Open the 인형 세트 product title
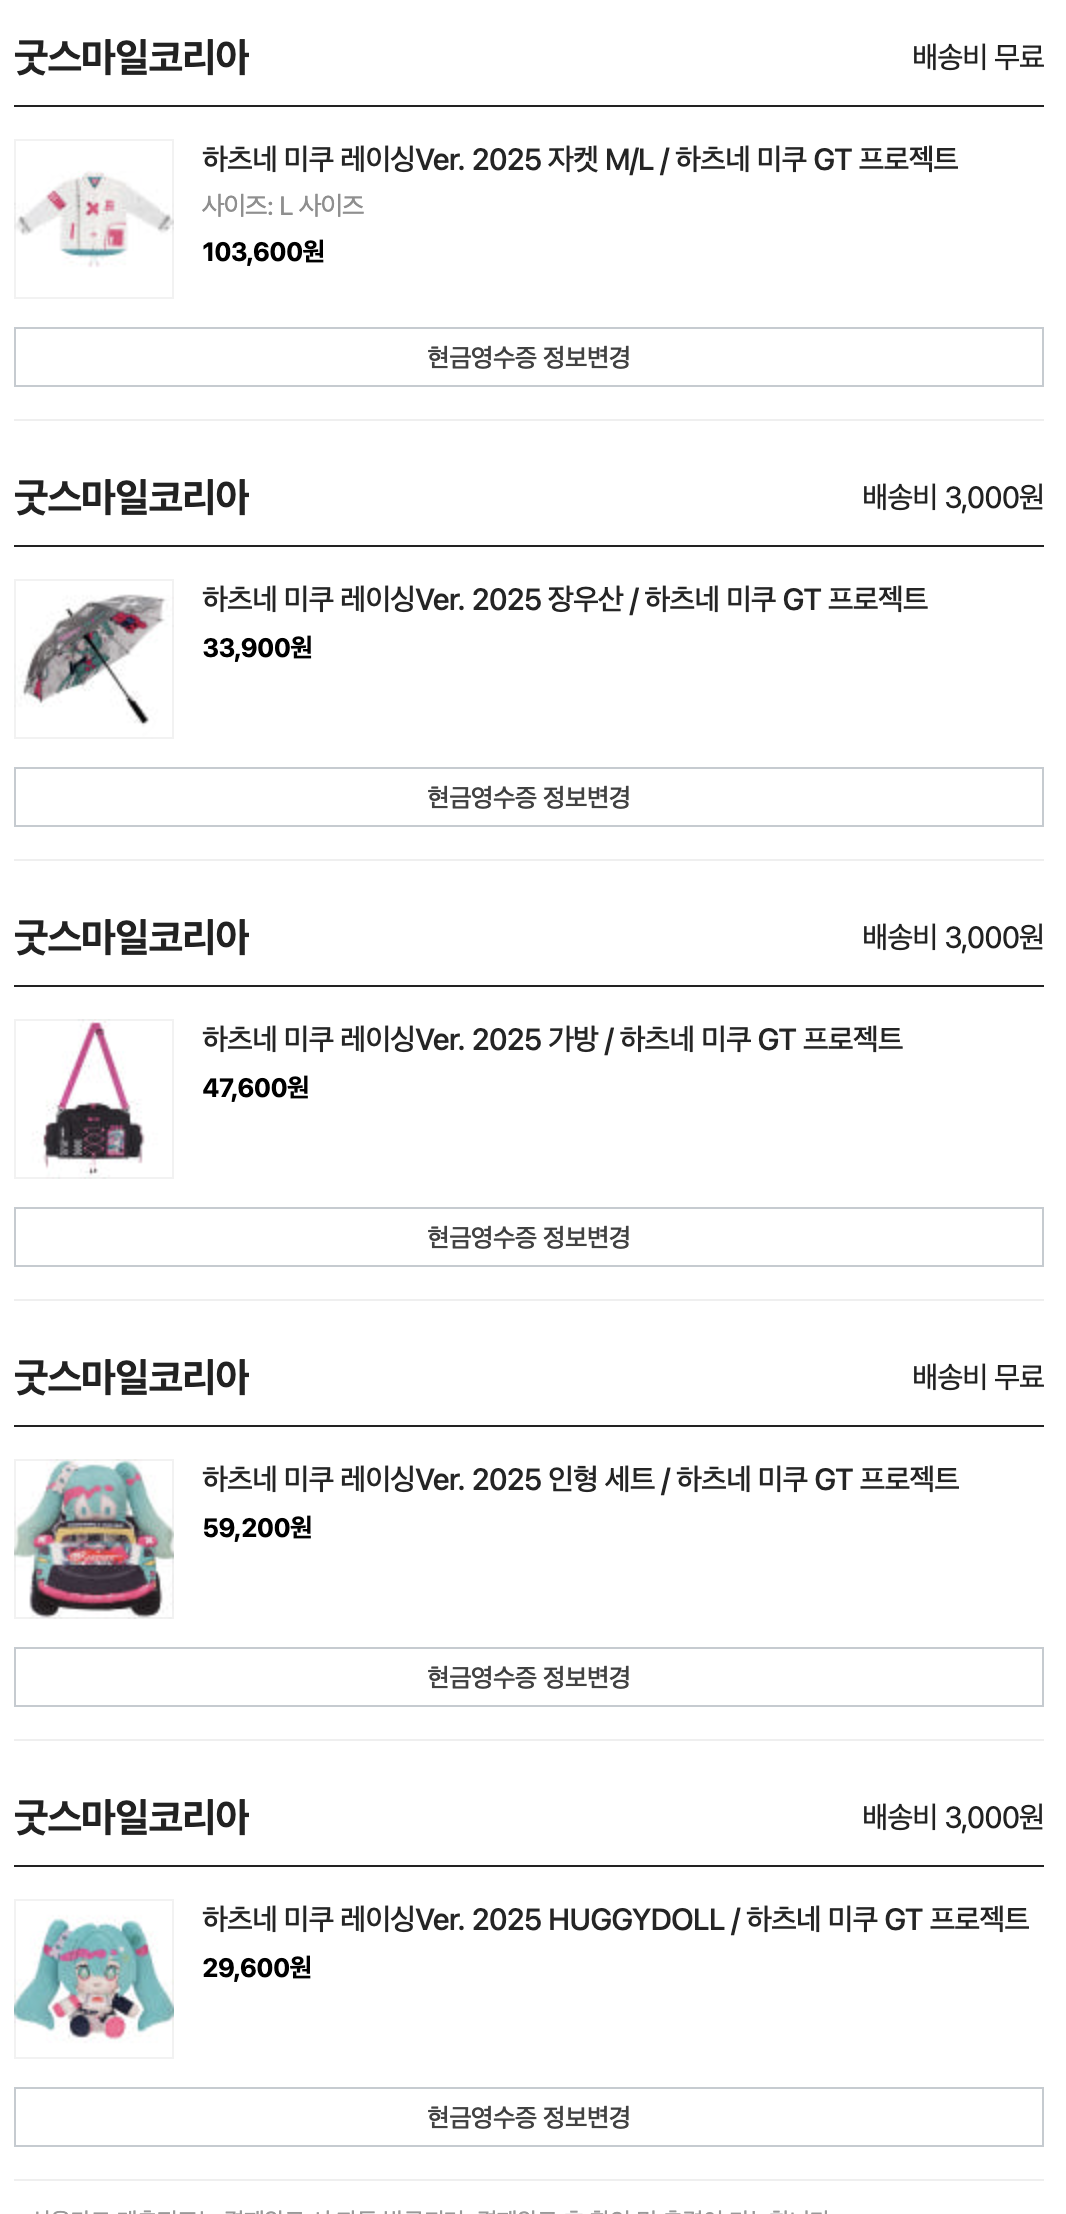1066x2214 pixels. [x=580, y=1479]
